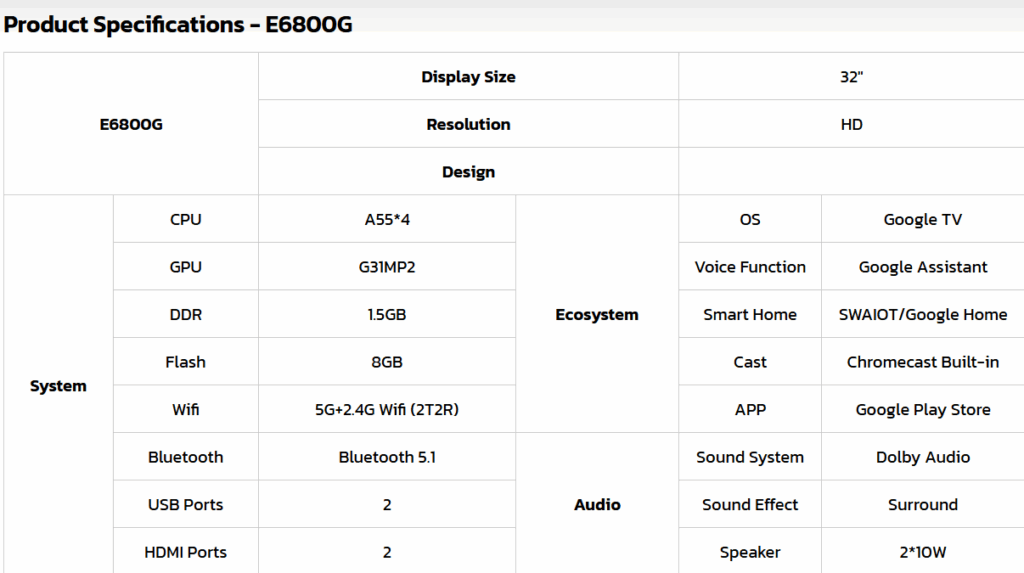Click the Audio category cell

597,505
